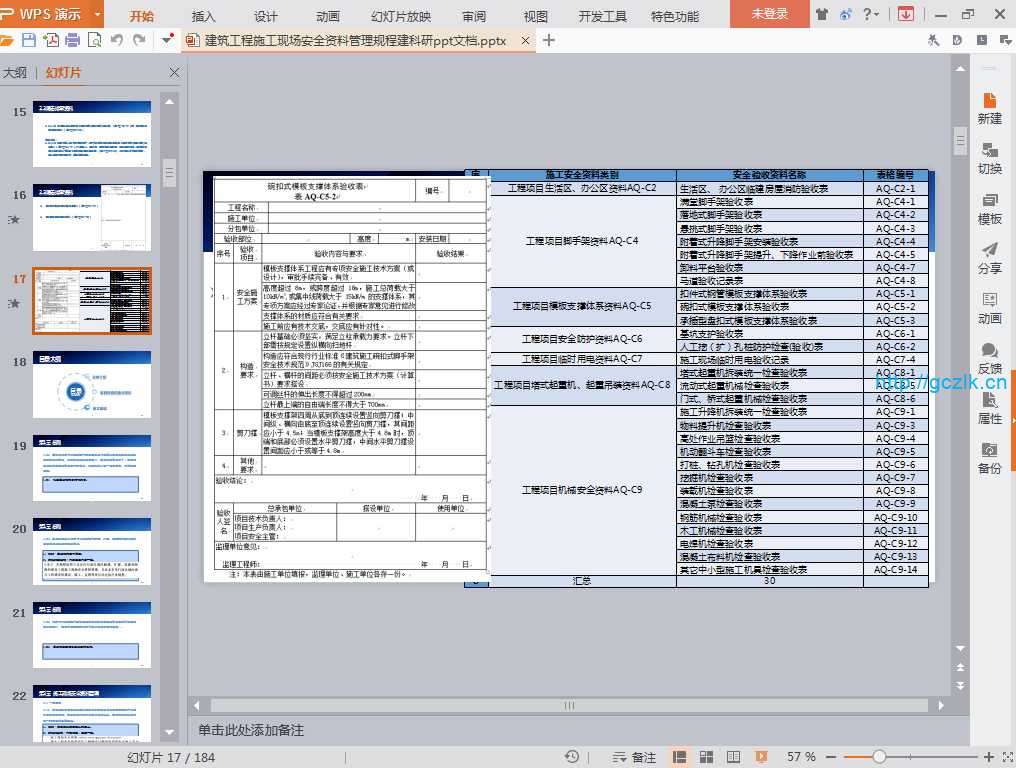Switch to reading view in status bar

(733, 757)
